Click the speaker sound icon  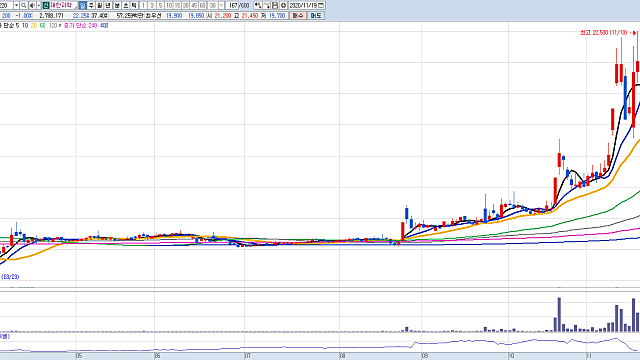click(32, 5)
